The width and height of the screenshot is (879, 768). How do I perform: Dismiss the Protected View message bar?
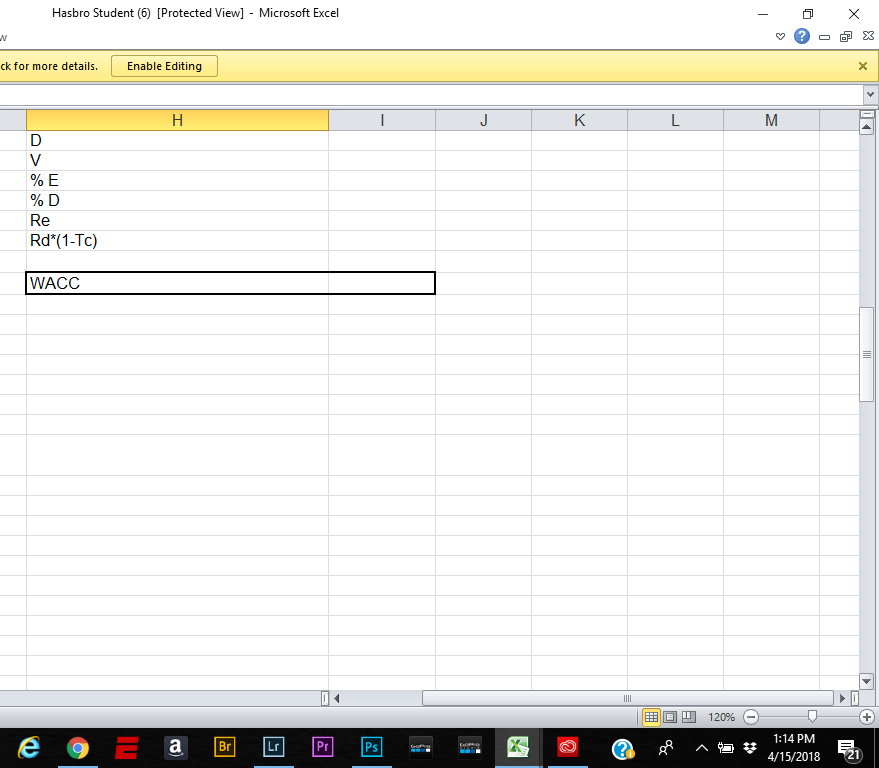pos(862,66)
